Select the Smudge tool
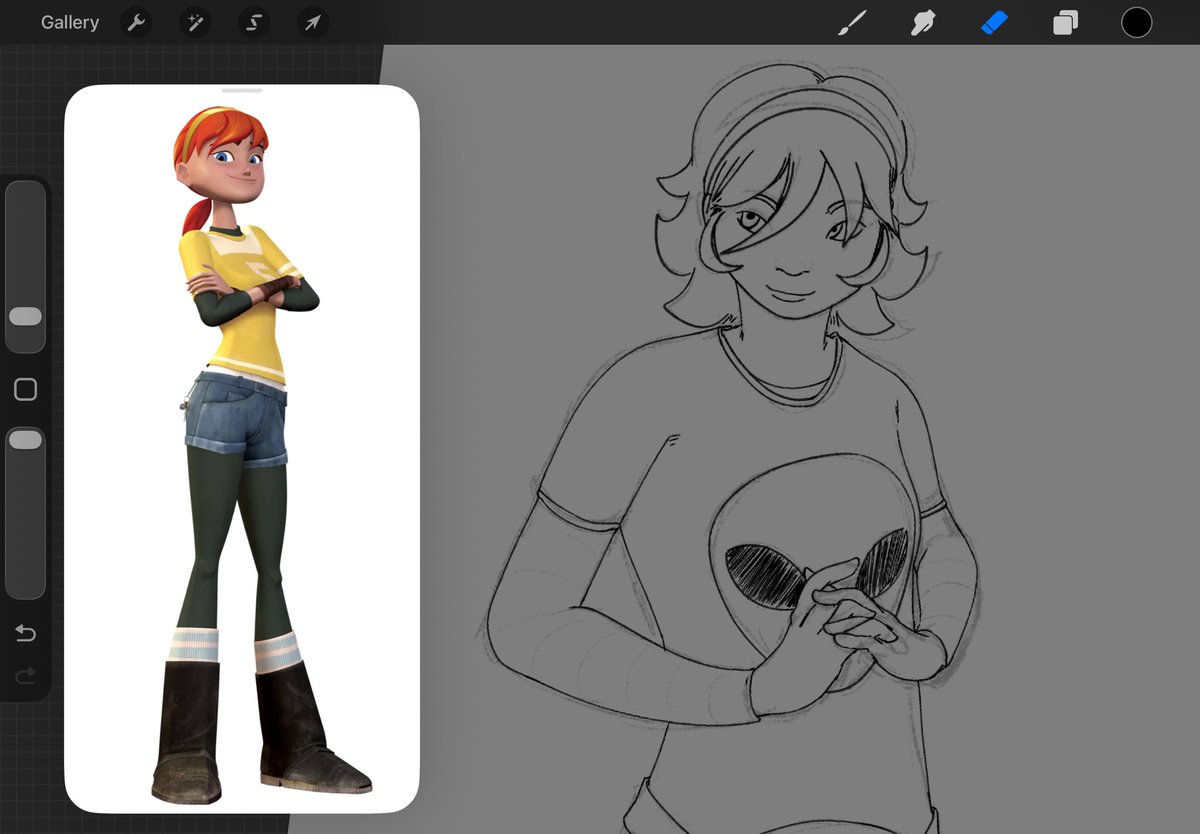1200x834 pixels. 923,22
